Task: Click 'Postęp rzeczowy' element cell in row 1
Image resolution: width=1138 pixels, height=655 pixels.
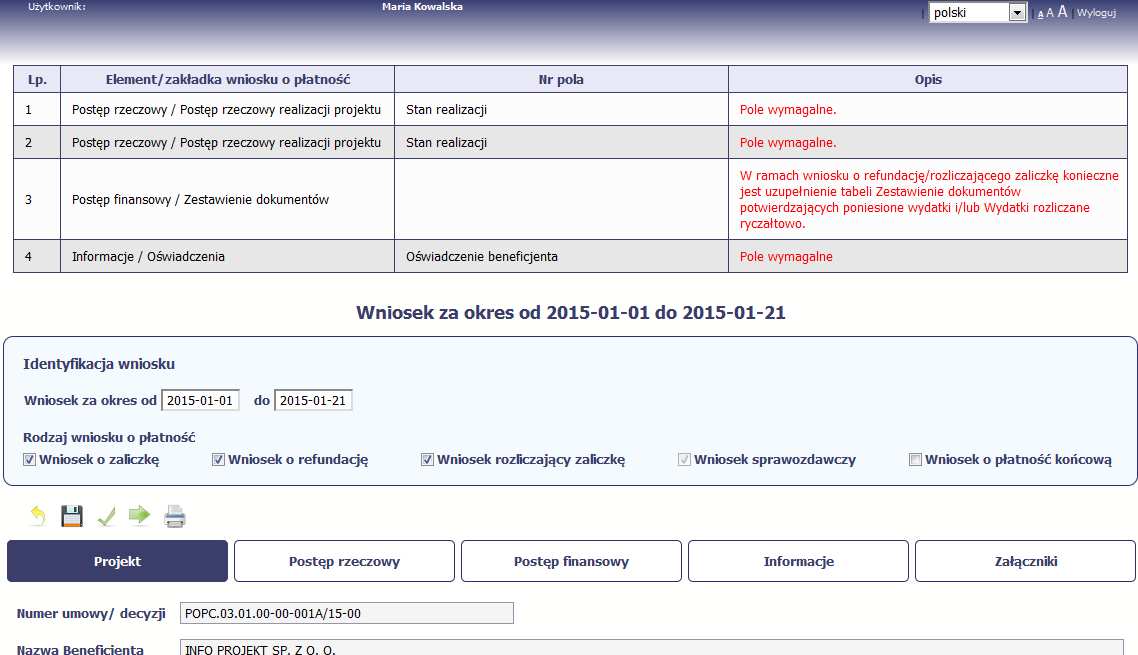Action: point(226,110)
